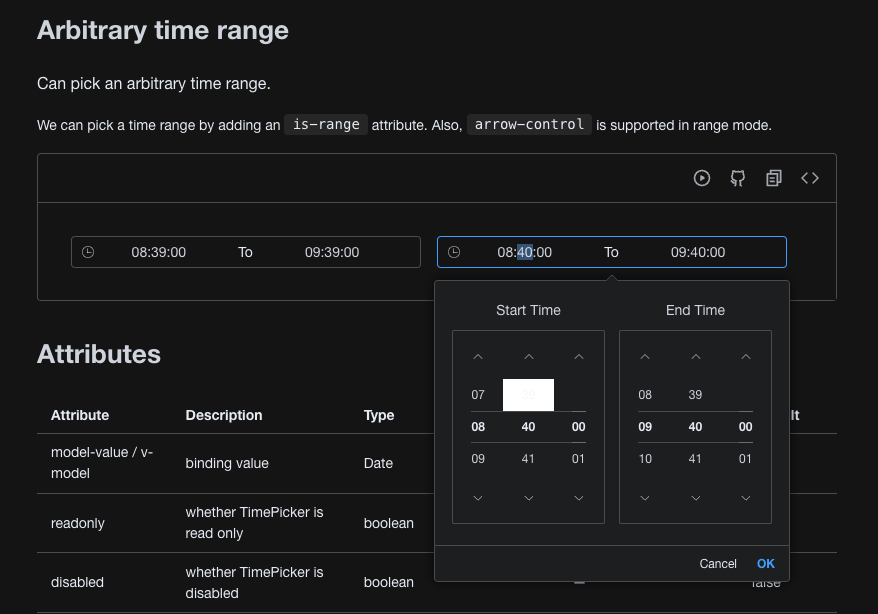878x614 pixels.
Task: Increase start time hour with up arrow
Action: coord(478,357)
